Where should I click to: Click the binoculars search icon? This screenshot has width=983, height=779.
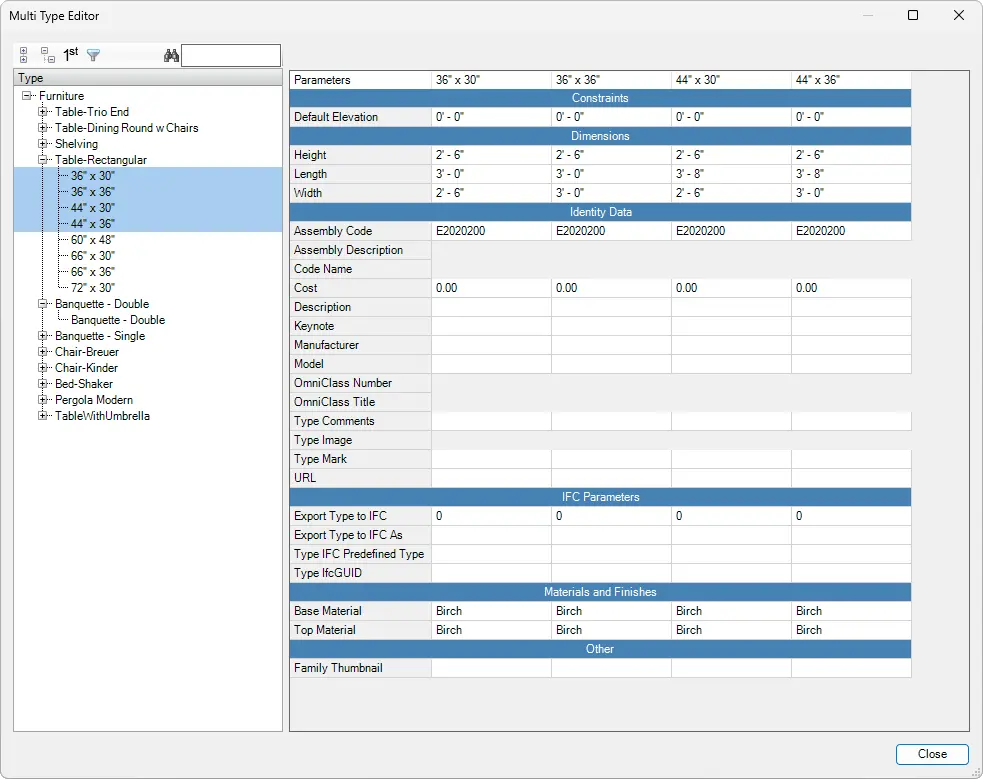pos(171,55)
